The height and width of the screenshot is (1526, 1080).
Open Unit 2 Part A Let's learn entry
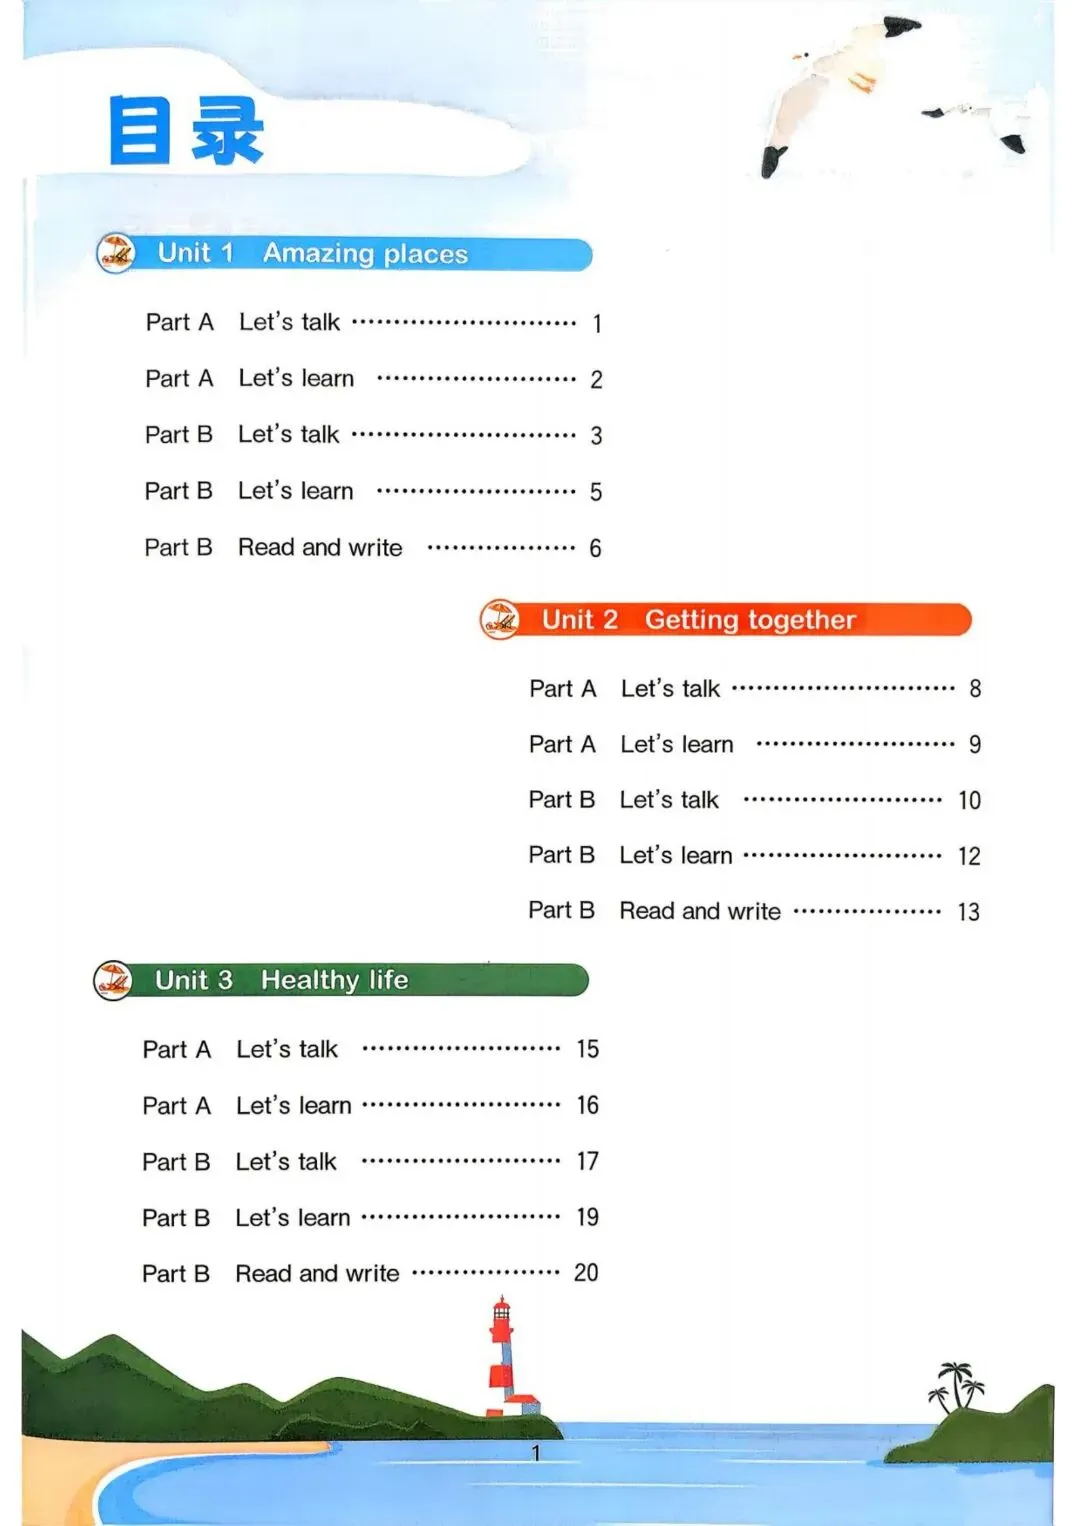(x=755, y=744)
